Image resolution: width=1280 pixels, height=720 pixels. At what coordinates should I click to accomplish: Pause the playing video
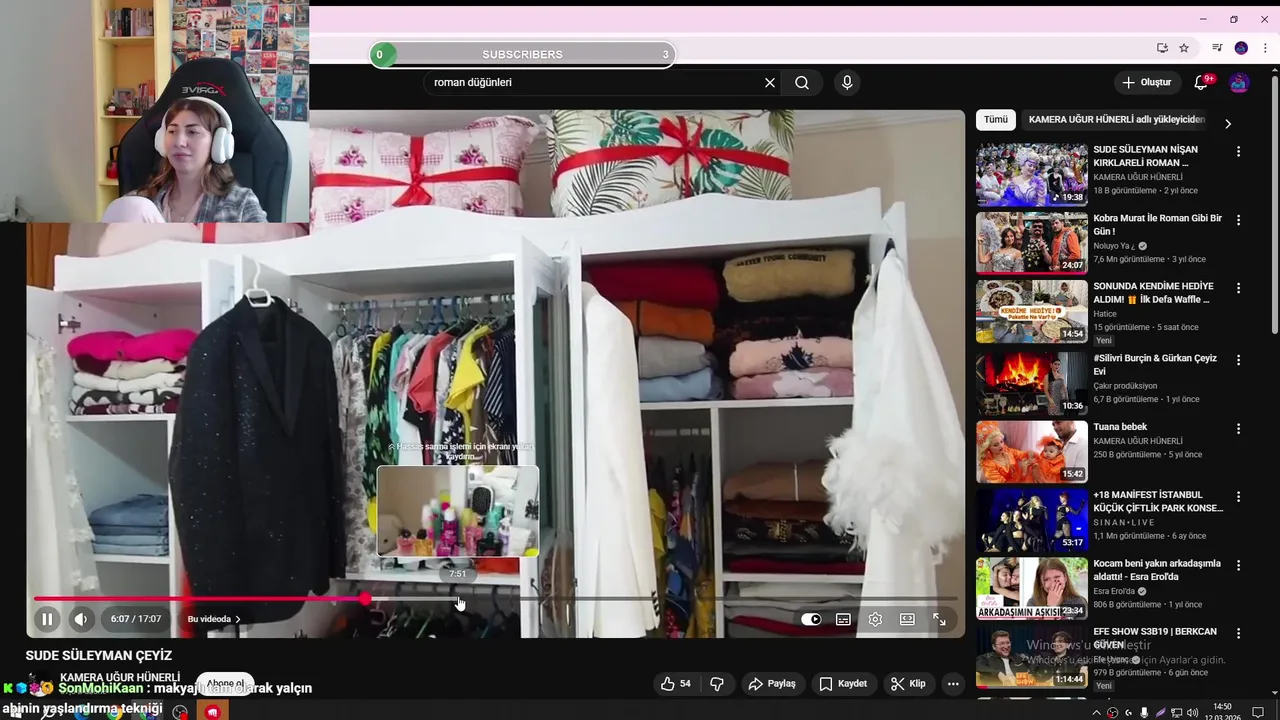tap(47, 619)
